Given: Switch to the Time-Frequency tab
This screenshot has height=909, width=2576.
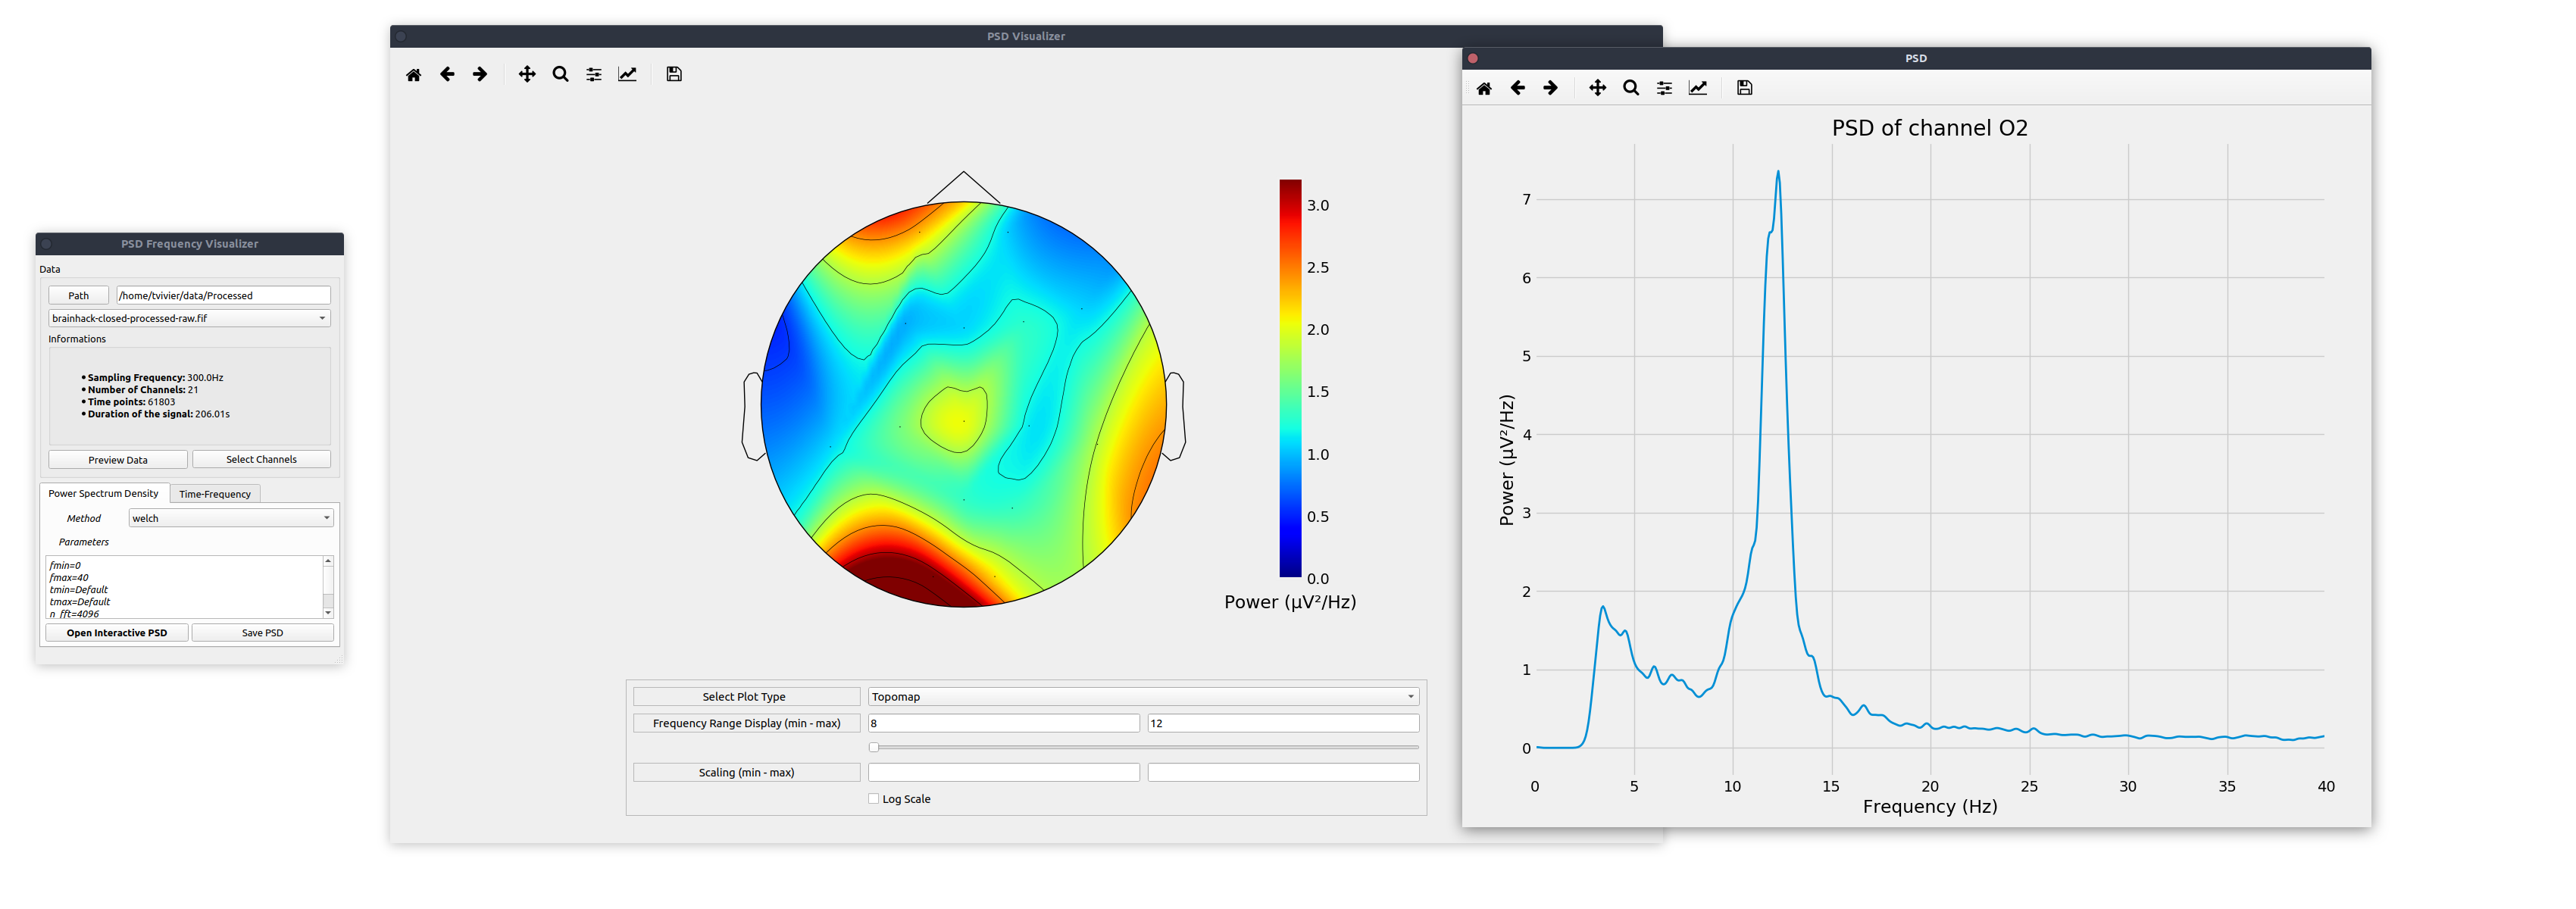Looking at the screenshot, I should click(x=215, y=494).
